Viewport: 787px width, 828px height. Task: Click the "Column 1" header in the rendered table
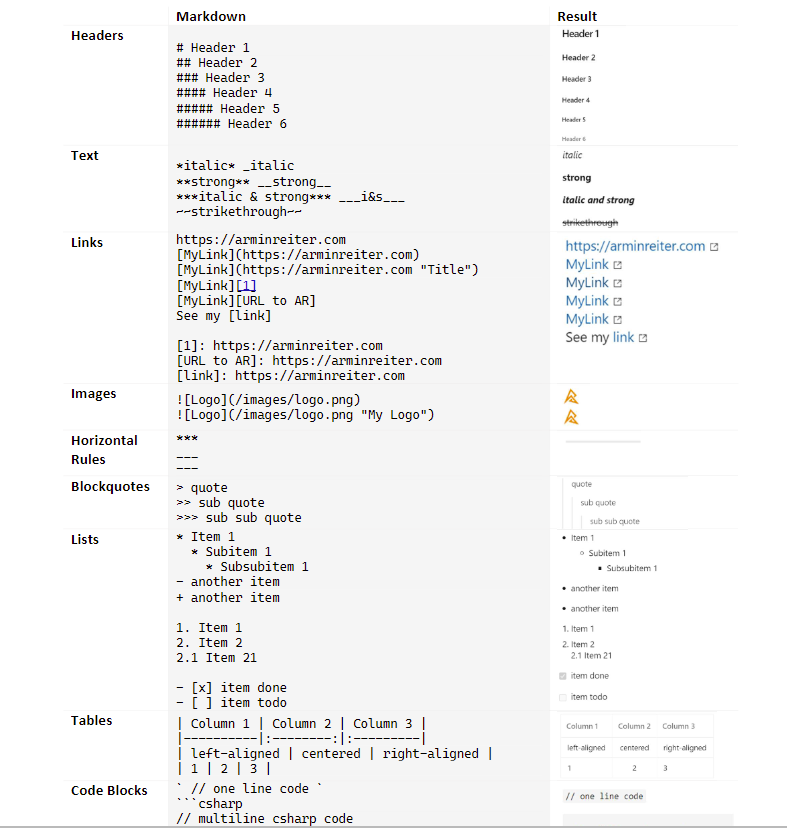[x=582, y=726]
